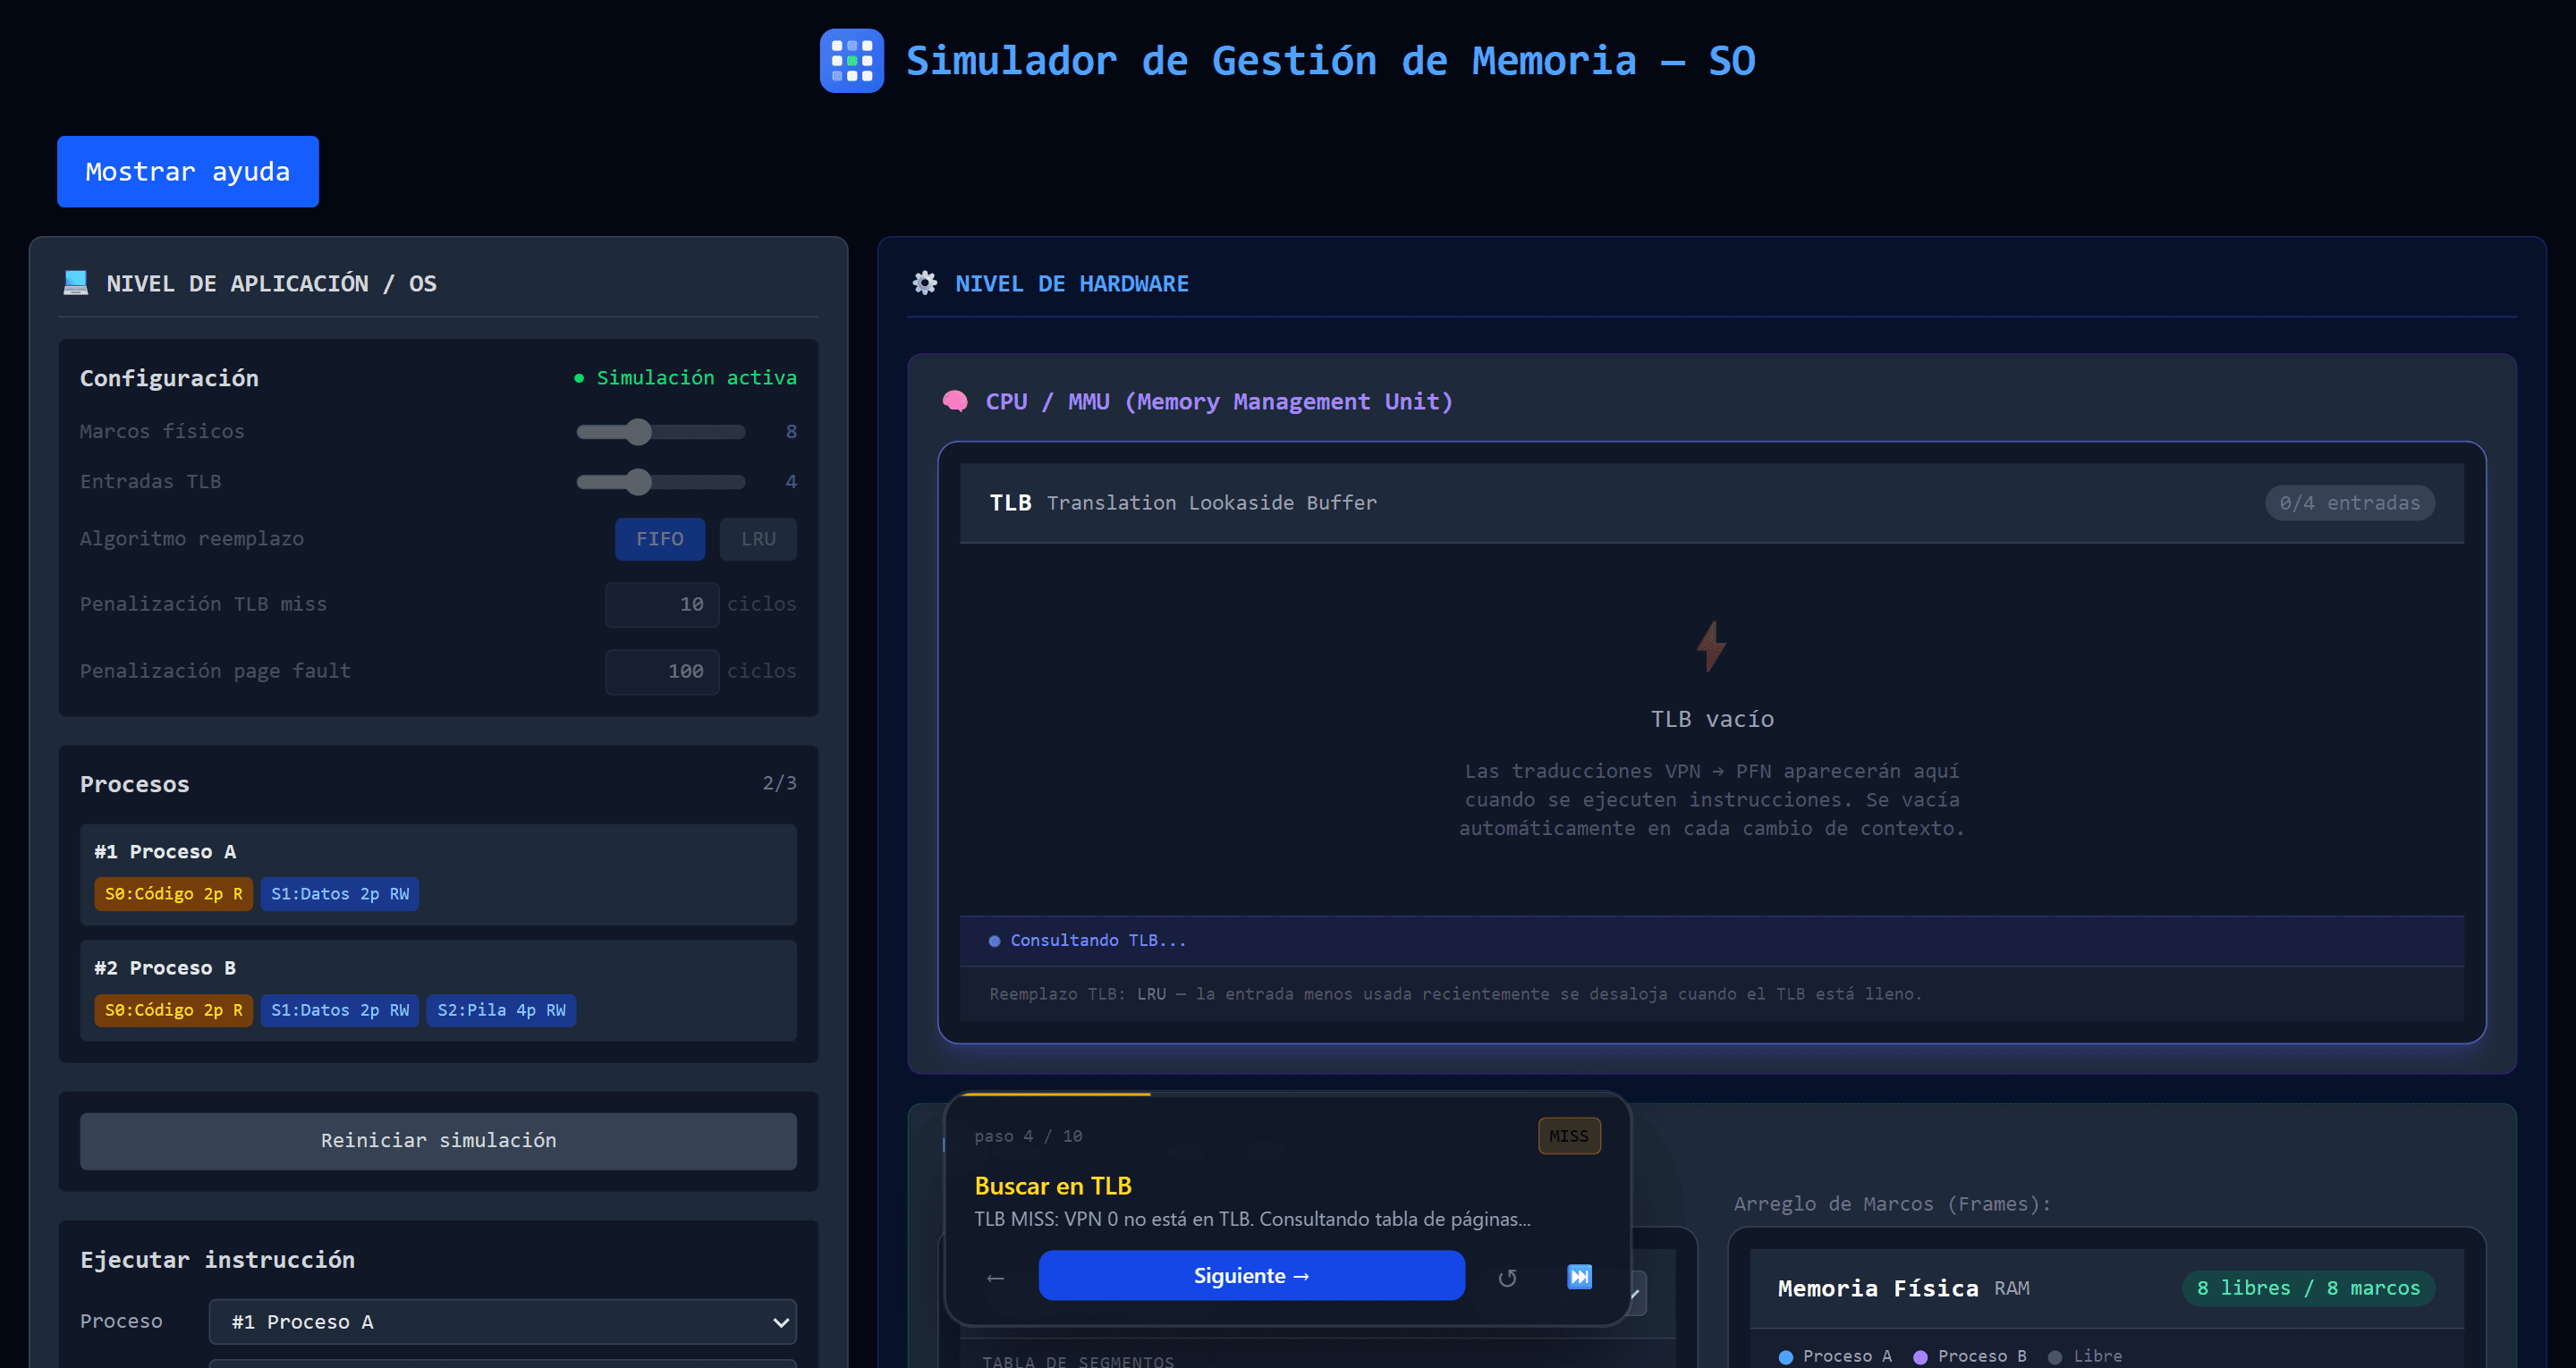Click Proceso B's S2:Pila 4p RW segment tag
Screen dimensions: 2576x1368
502,1010
